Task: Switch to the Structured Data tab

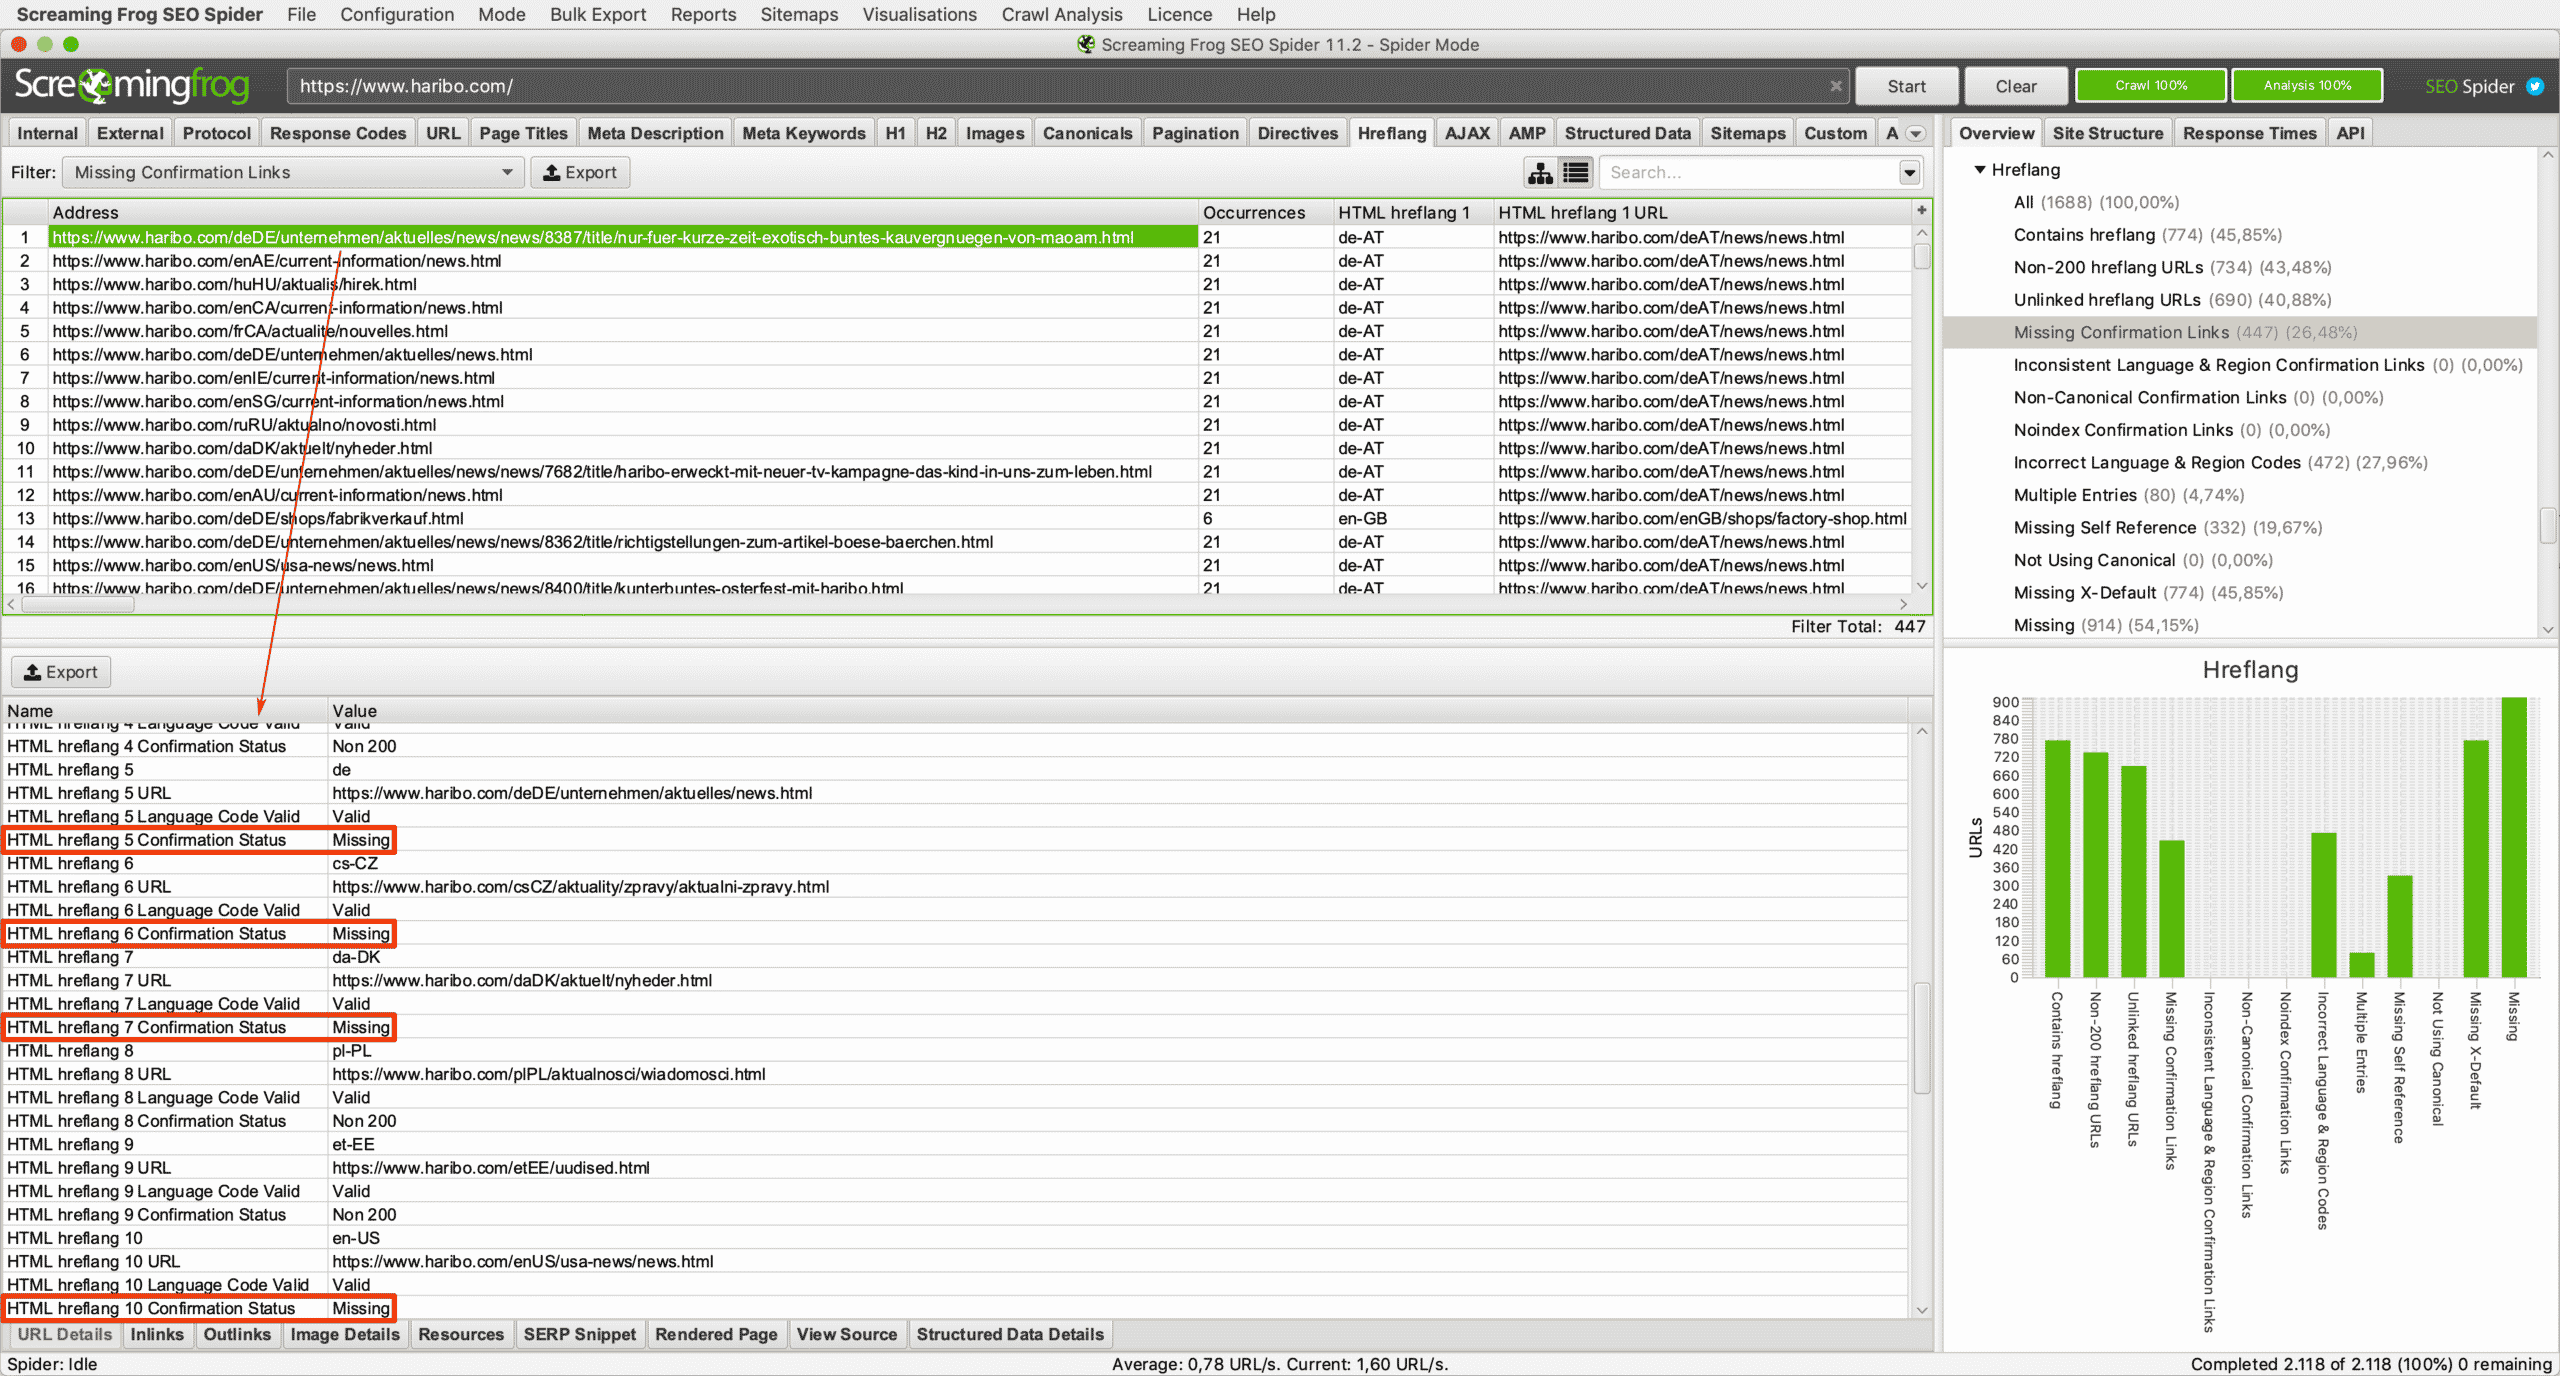Action: 1627,133
